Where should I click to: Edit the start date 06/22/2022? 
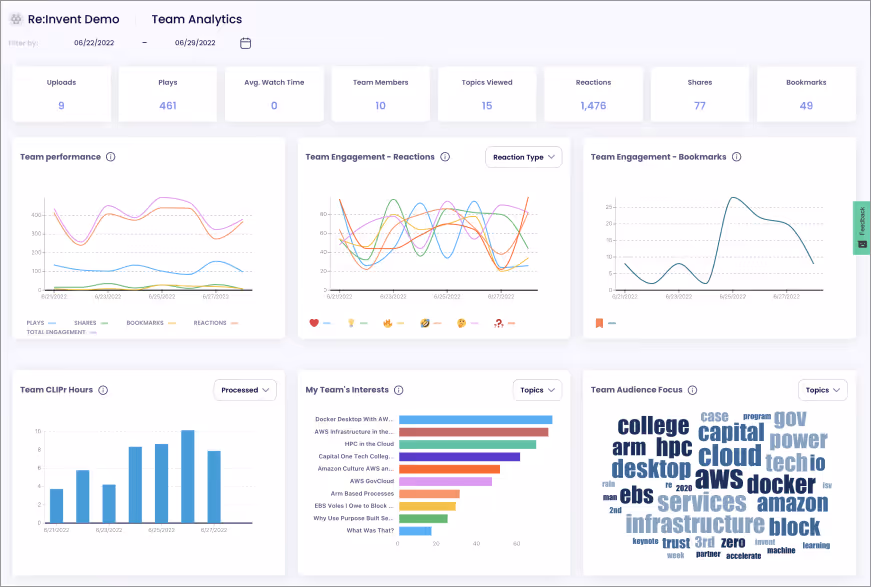[x=94, y=43]
